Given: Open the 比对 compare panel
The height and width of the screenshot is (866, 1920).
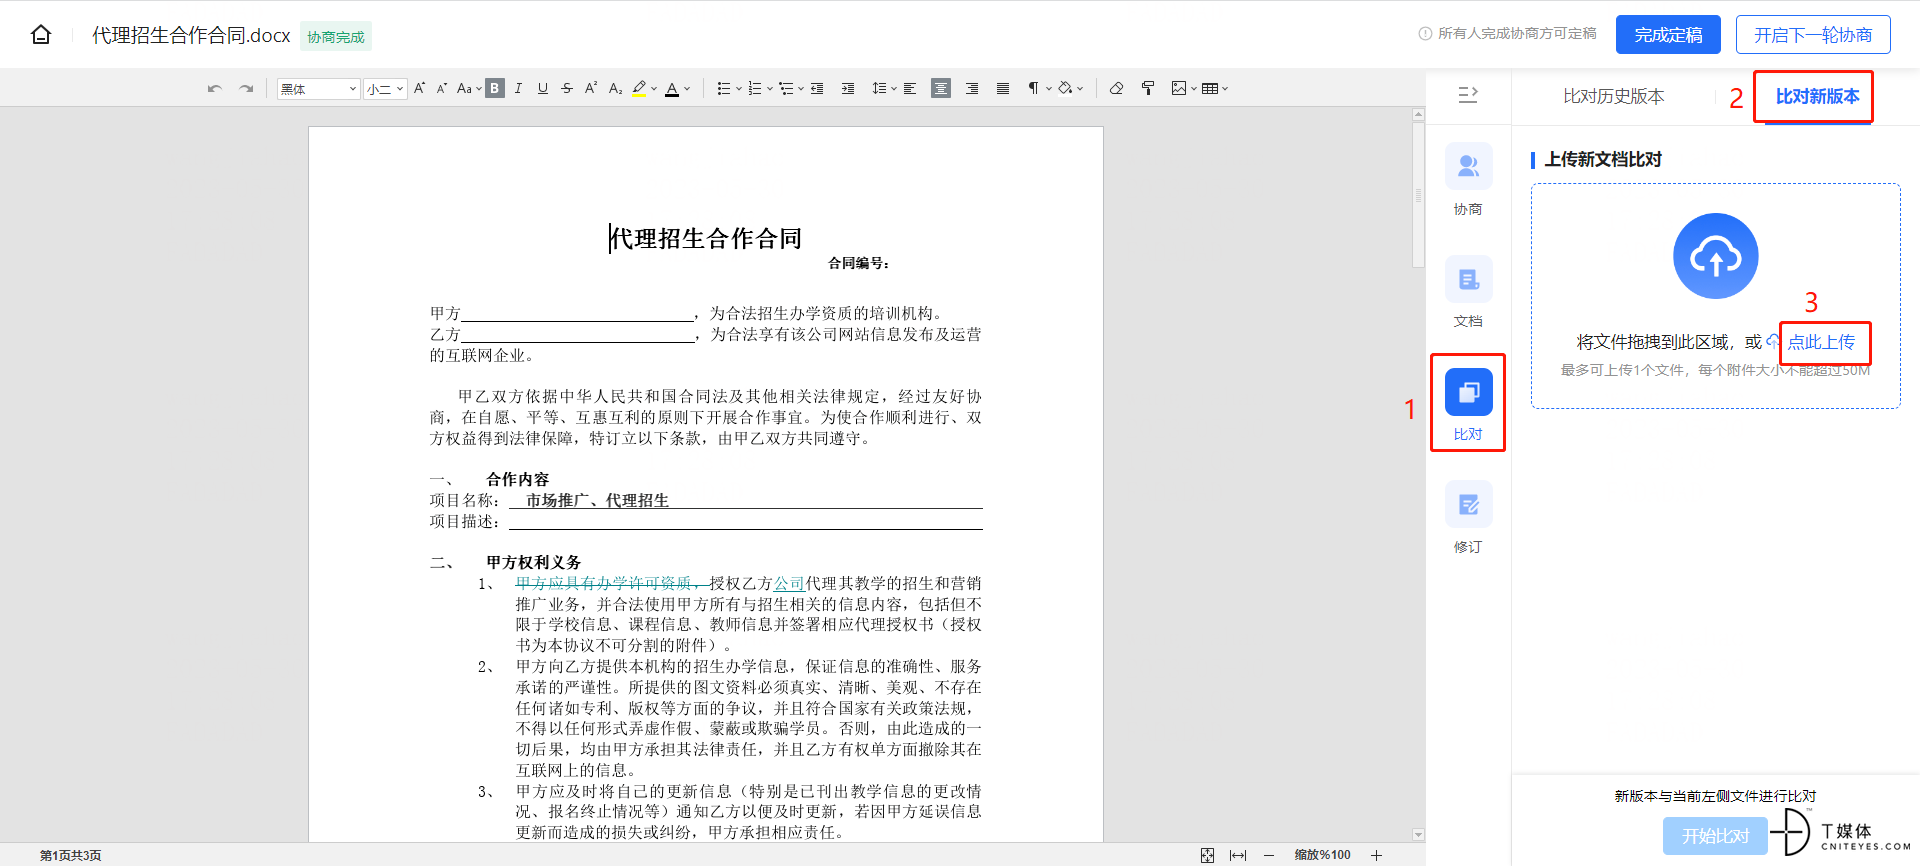Looking at the screenshot, I should tap(1468, 405).
